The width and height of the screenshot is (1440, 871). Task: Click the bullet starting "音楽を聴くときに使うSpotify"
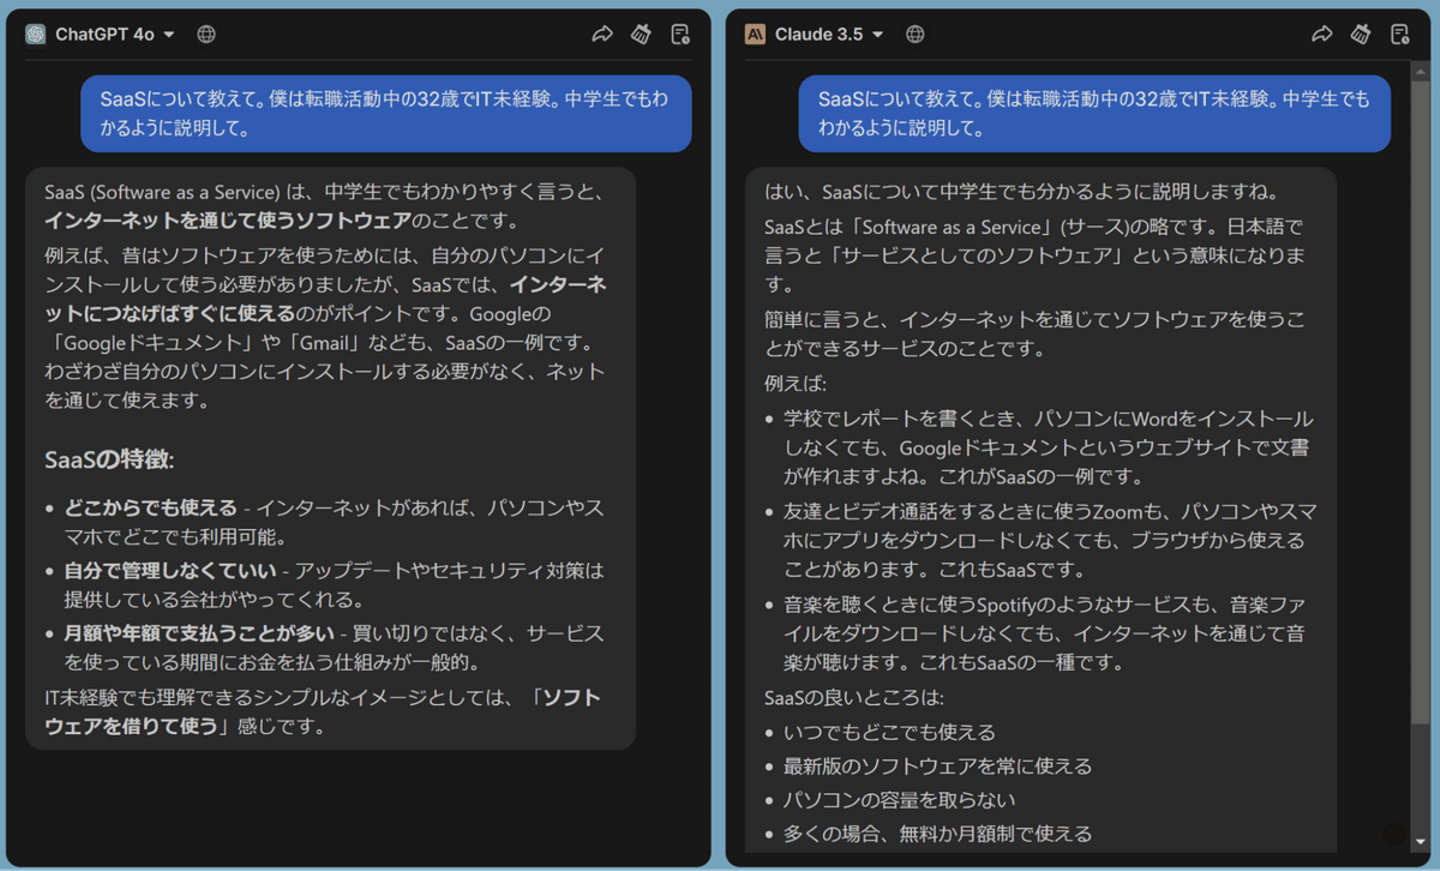[x=1044, y=634]
